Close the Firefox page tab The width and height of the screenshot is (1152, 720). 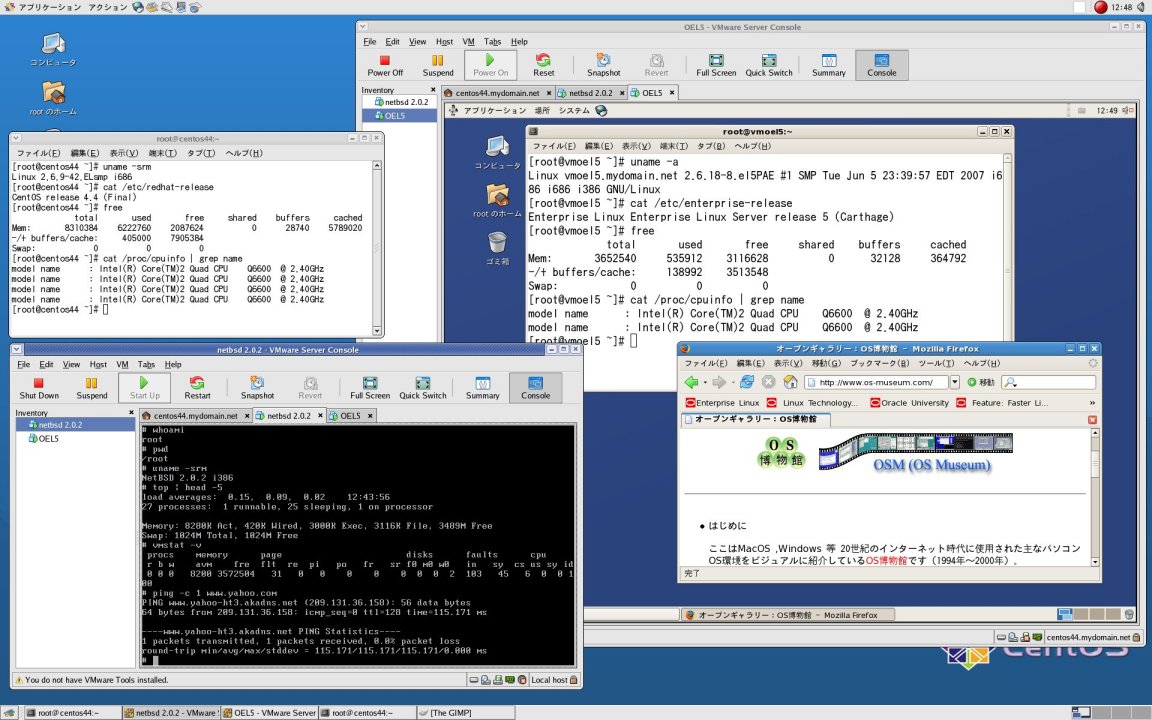click(1092, 420)
